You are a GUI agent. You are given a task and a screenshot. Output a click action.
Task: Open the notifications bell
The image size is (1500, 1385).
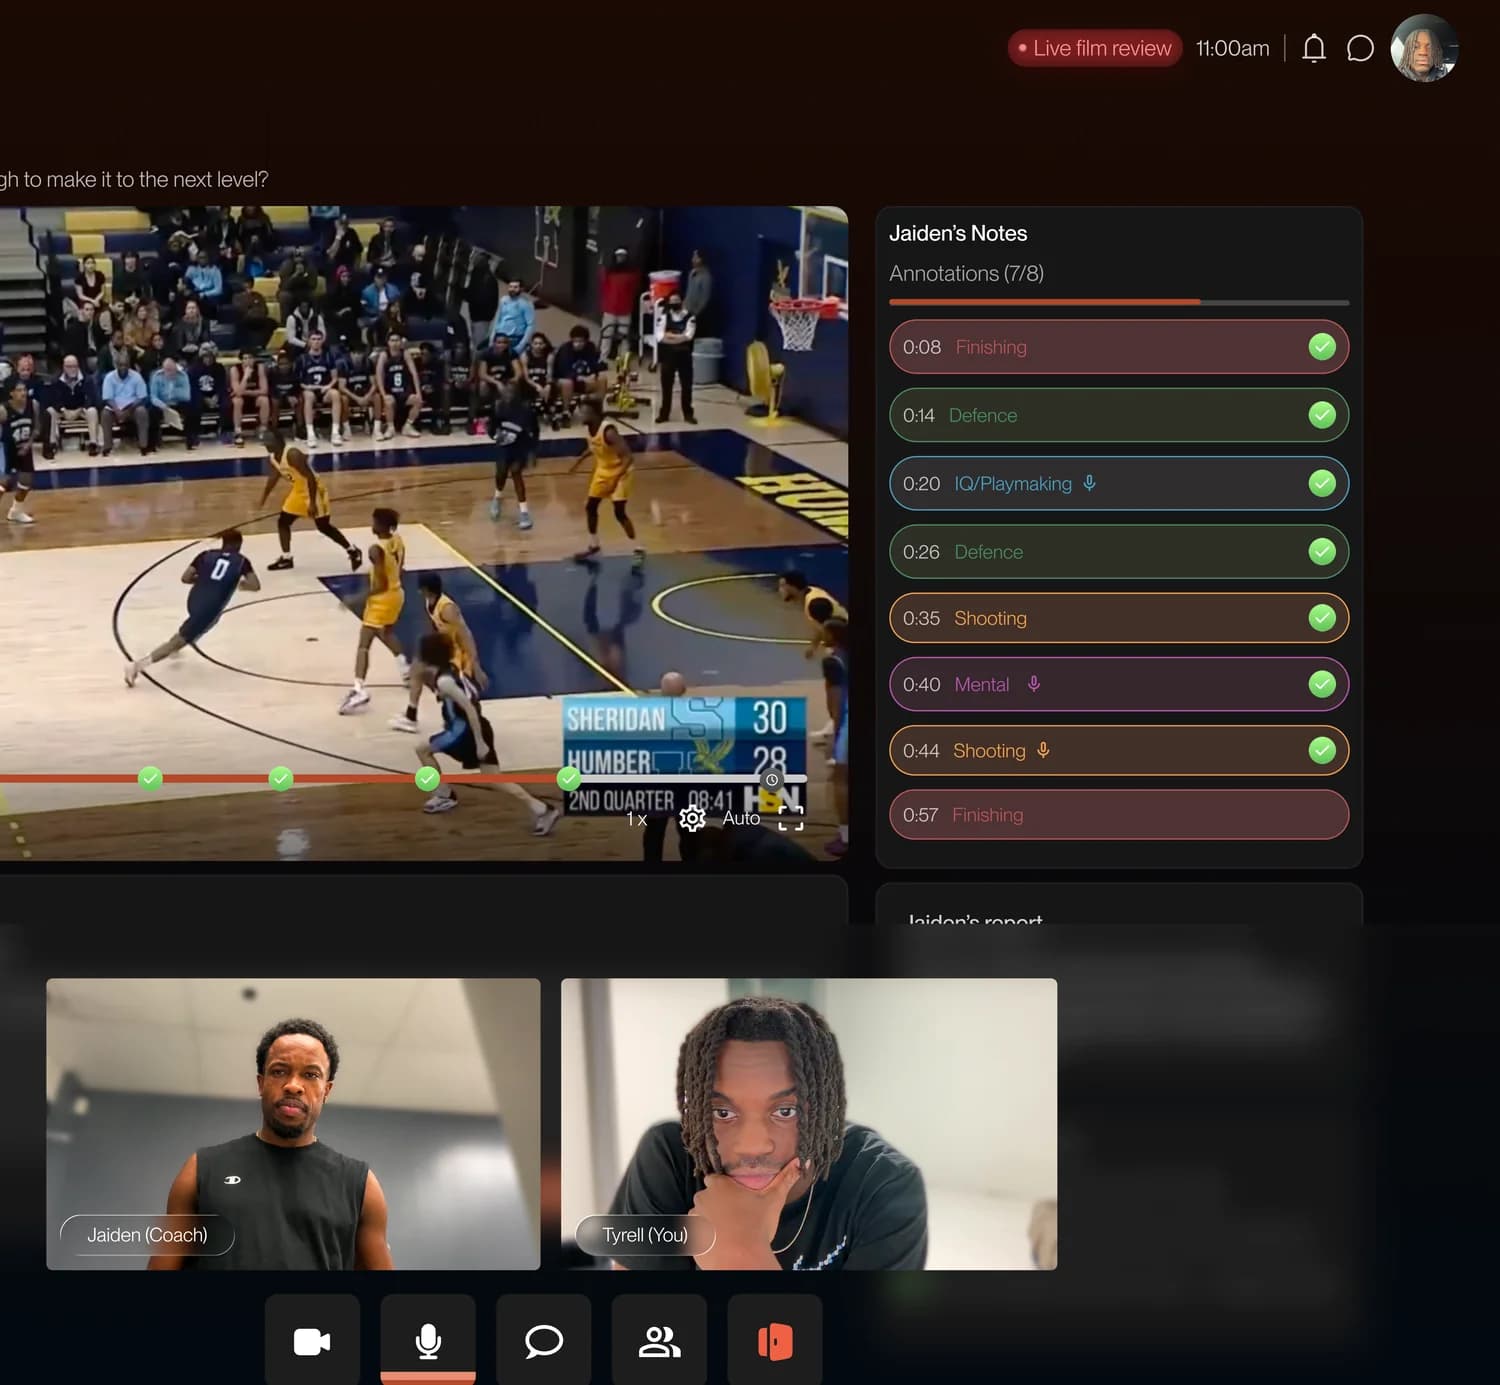point(1314,48)
